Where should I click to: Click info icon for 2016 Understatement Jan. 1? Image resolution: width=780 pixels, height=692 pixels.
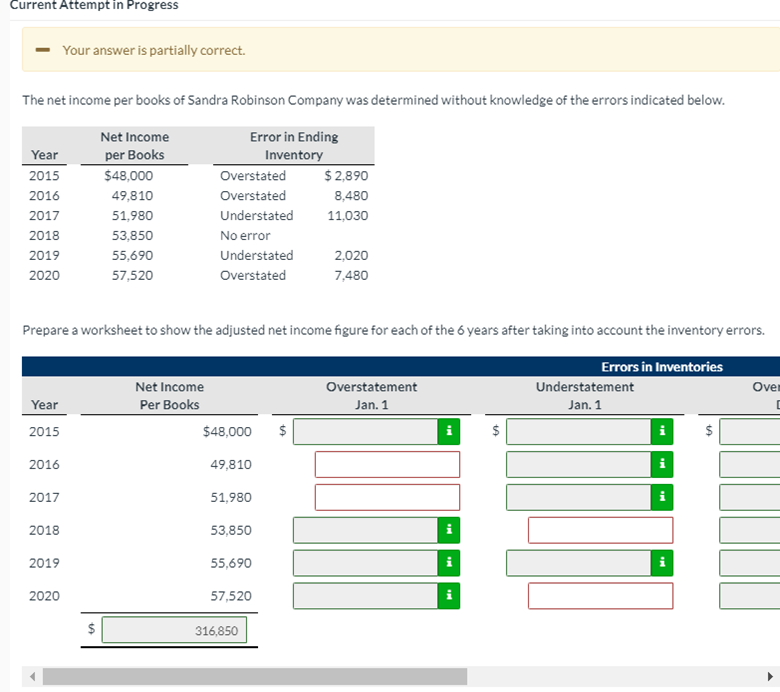[x=662, y=464]
